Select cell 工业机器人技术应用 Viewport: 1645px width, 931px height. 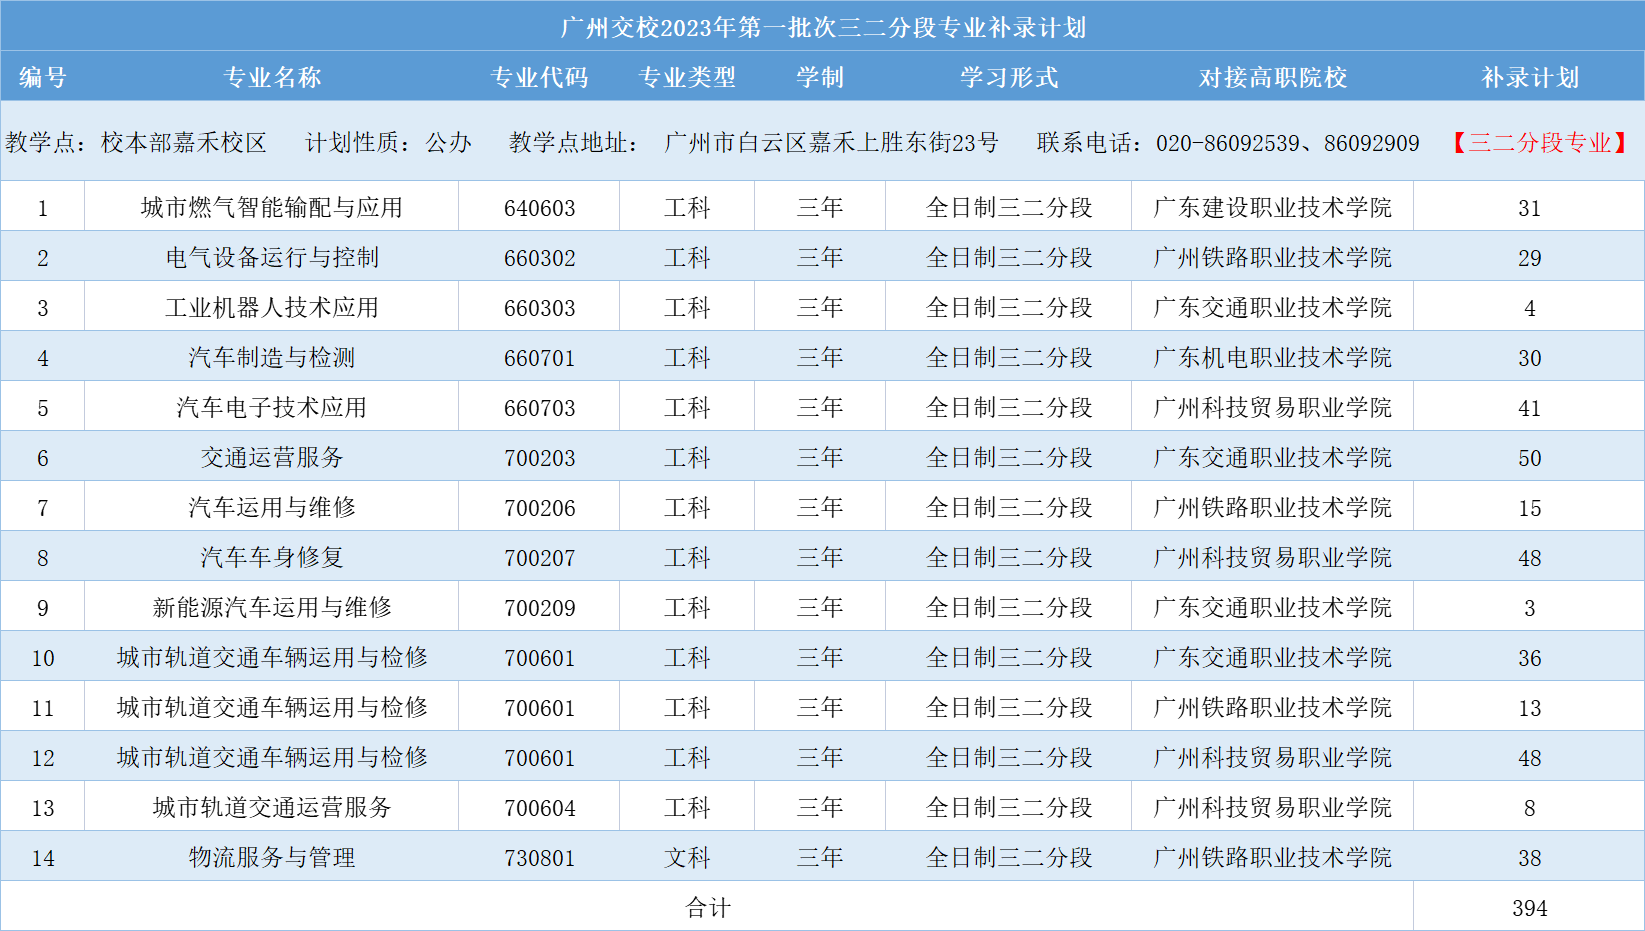pos(272,307)
